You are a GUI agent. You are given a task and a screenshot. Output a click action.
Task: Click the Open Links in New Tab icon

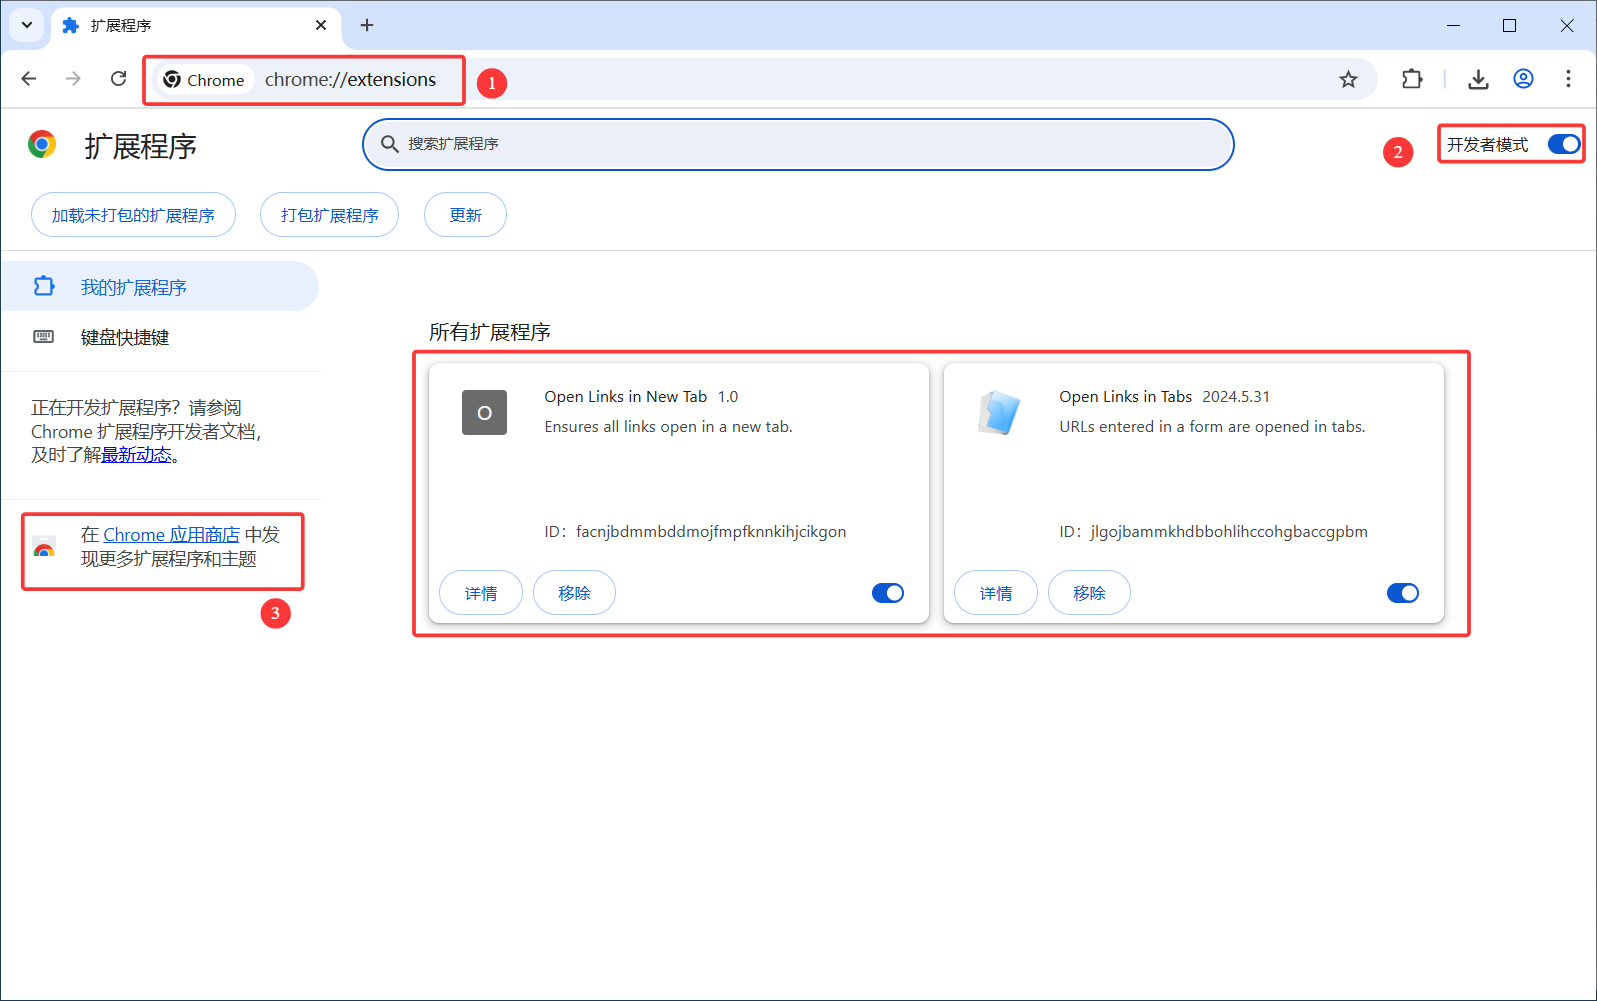click(x=484, y=412)
